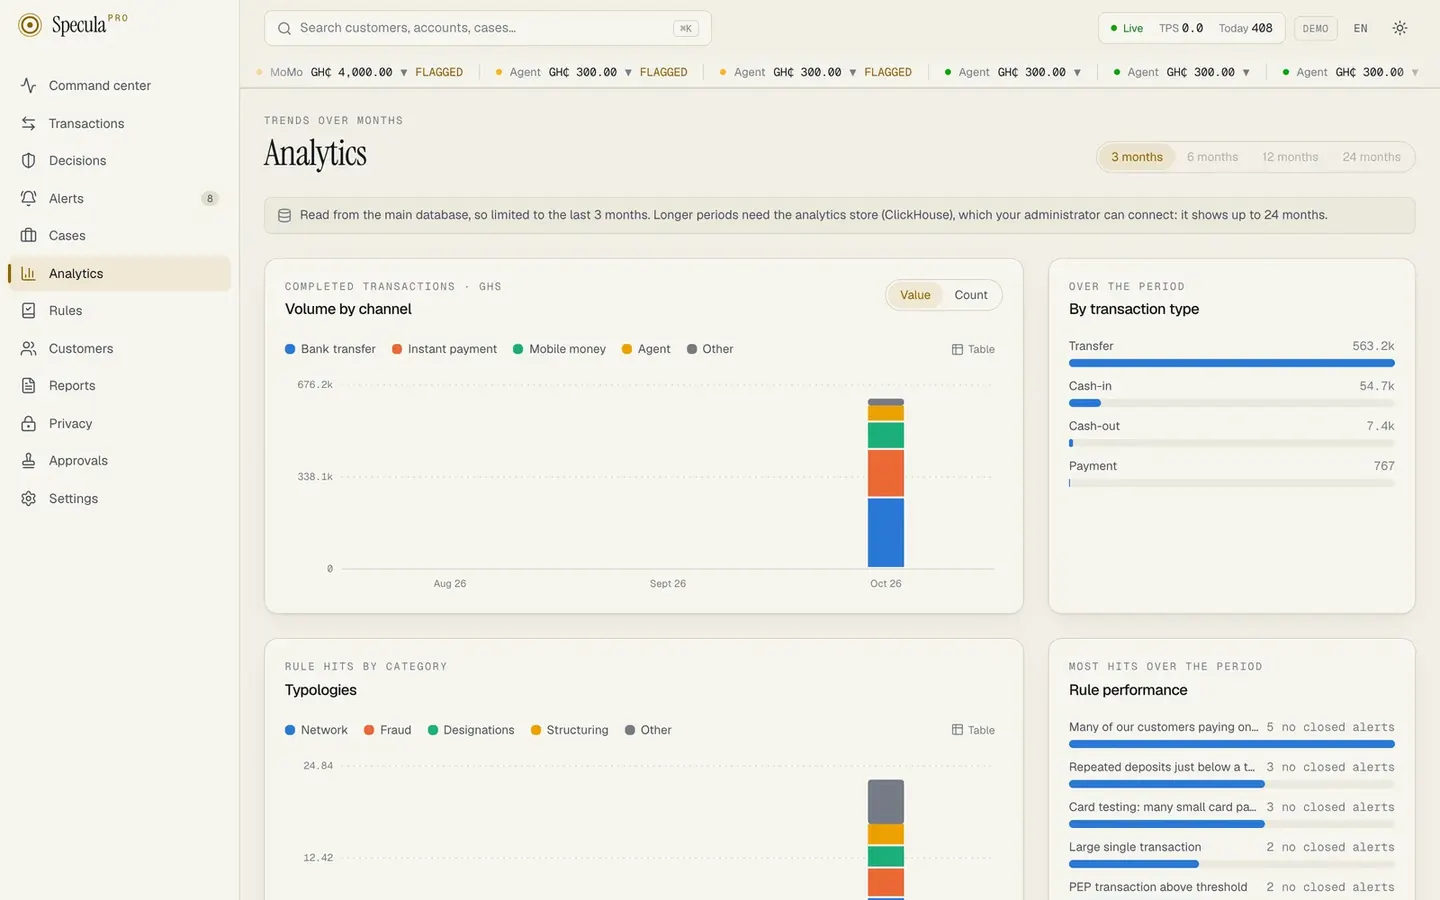Toggle Instant payment series in legend
The image size is (1440, 900).
444,349
